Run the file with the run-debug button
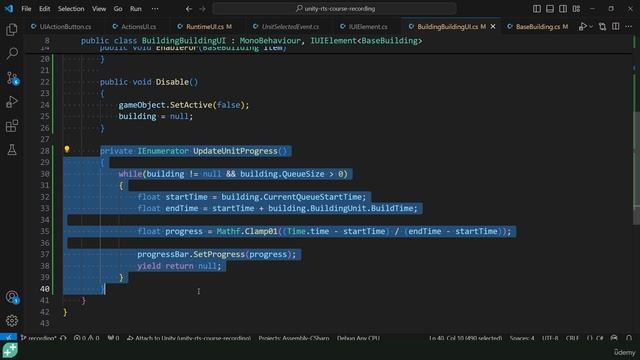Image resolution: width=640 pixels, height=360 pixels. [x=582, y=27]
